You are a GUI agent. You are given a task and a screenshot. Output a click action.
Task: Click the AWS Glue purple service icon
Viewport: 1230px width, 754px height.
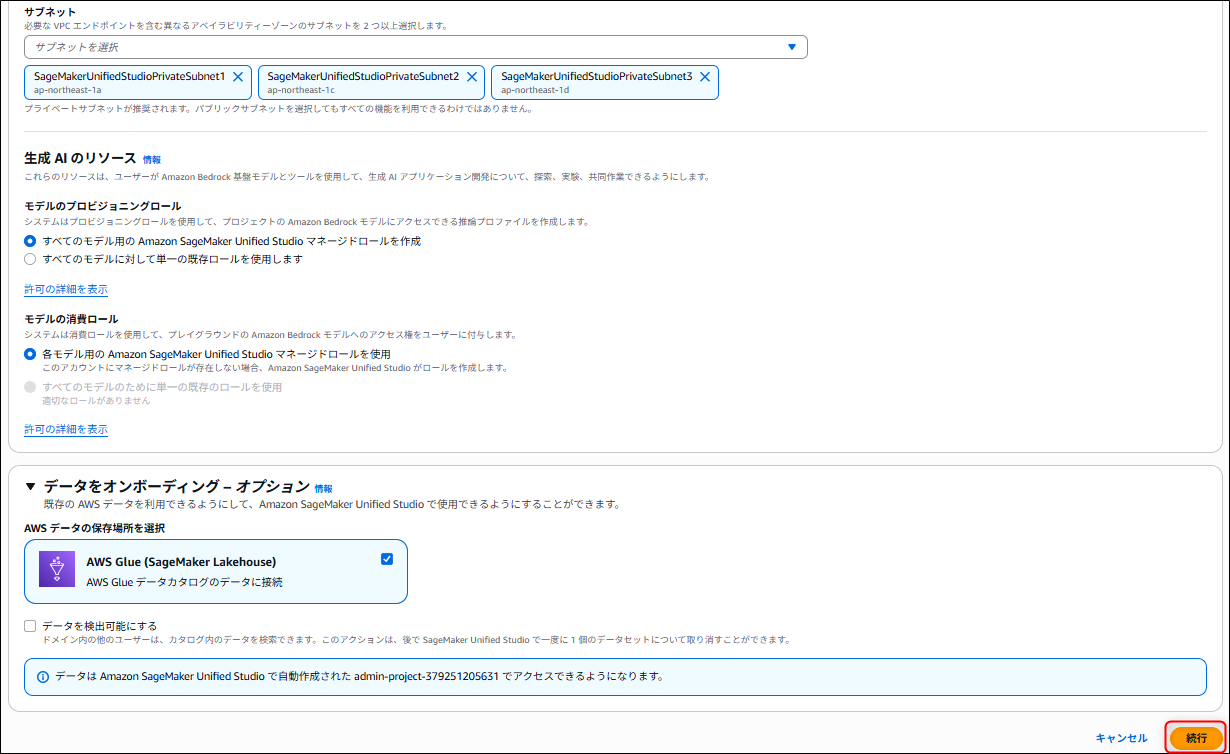57,569
